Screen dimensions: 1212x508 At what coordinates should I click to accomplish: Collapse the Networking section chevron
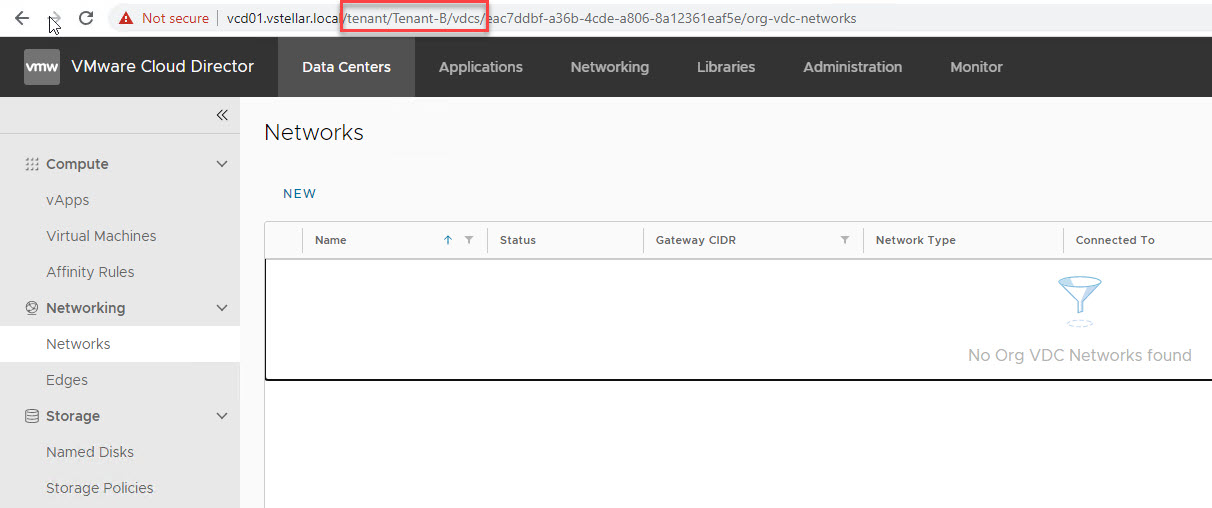click(222, 308)
